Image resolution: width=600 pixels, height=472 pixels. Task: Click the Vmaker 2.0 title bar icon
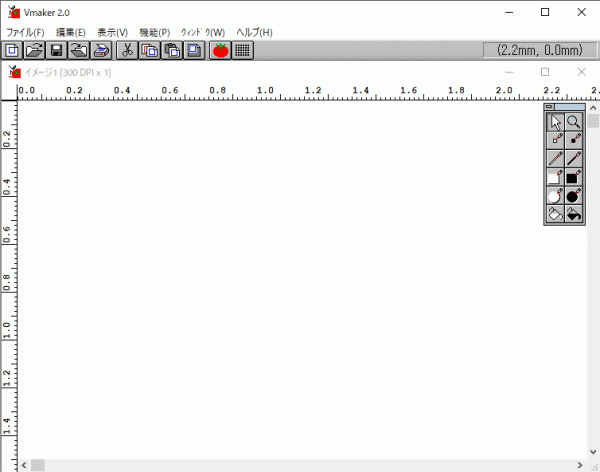point(14,12)
